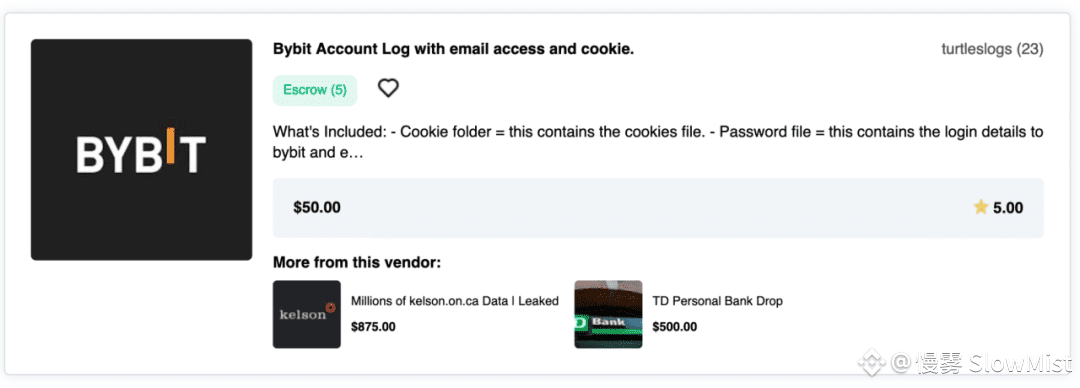Open the Bybit Account Log listing title
Image resolution: width=1080 pixels, height=388 pixels.
tap(453, 49)
